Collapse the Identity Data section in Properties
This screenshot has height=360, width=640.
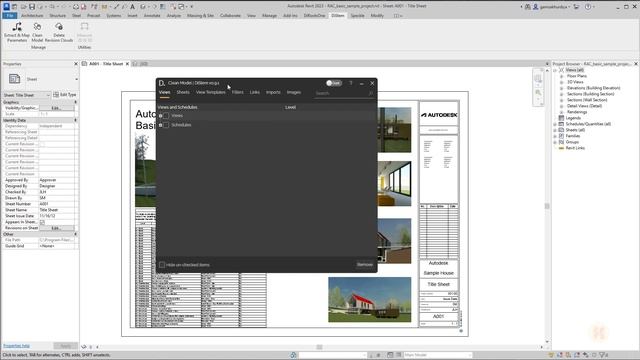76,120
